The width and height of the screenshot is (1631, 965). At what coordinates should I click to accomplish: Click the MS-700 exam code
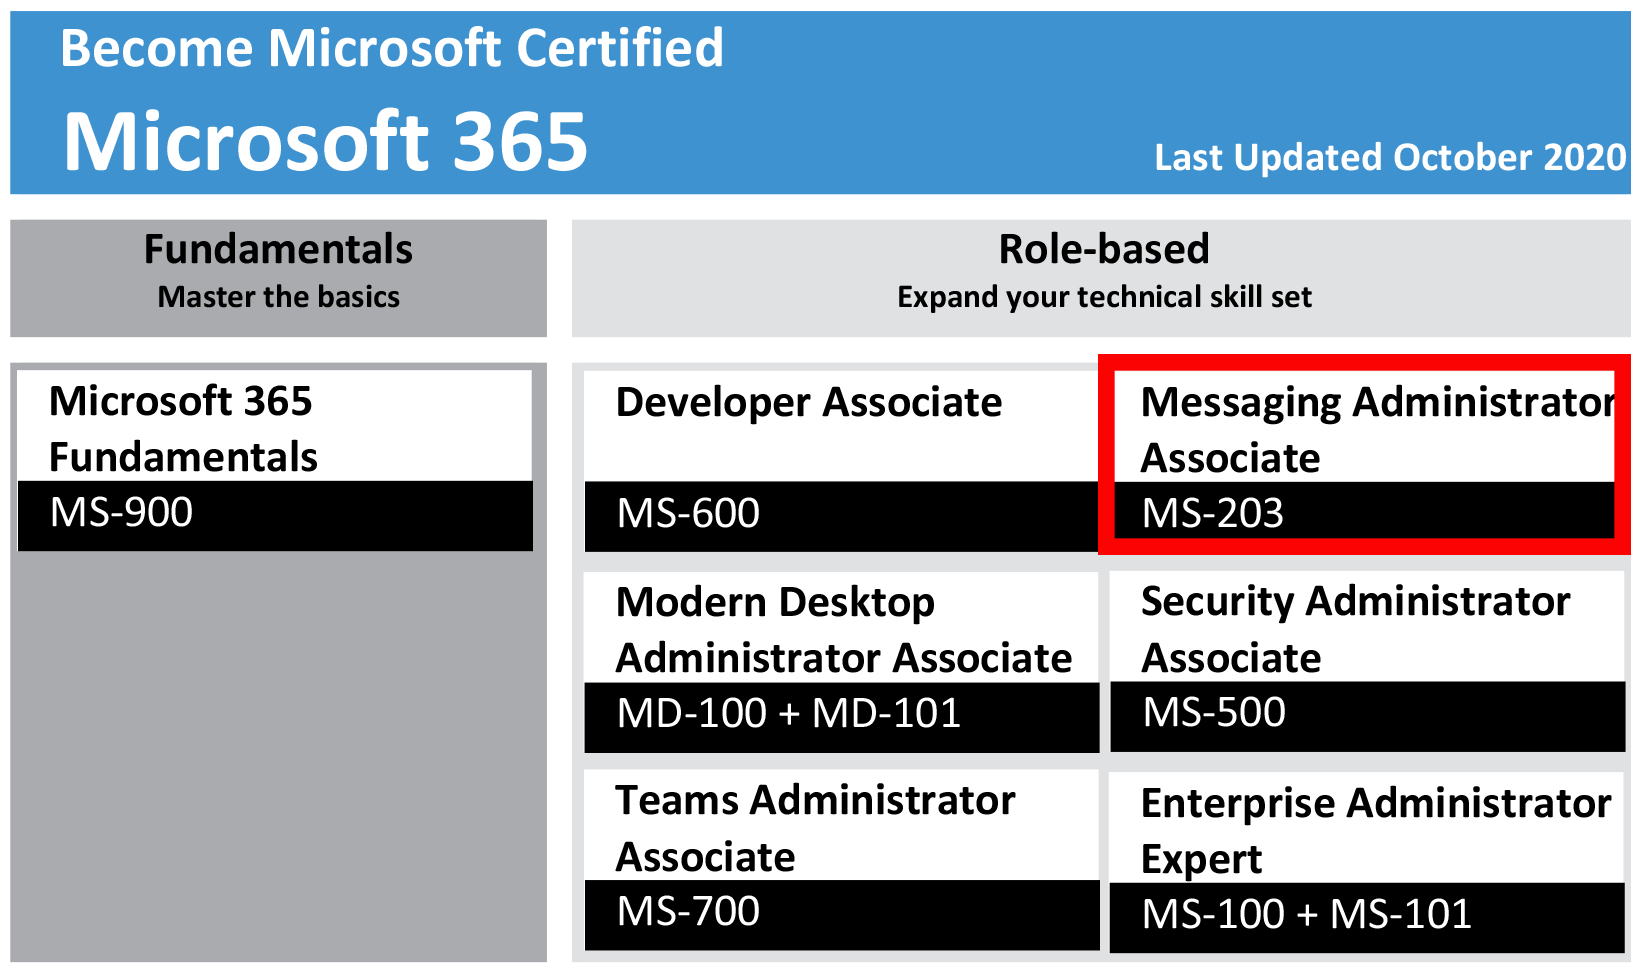688,911
